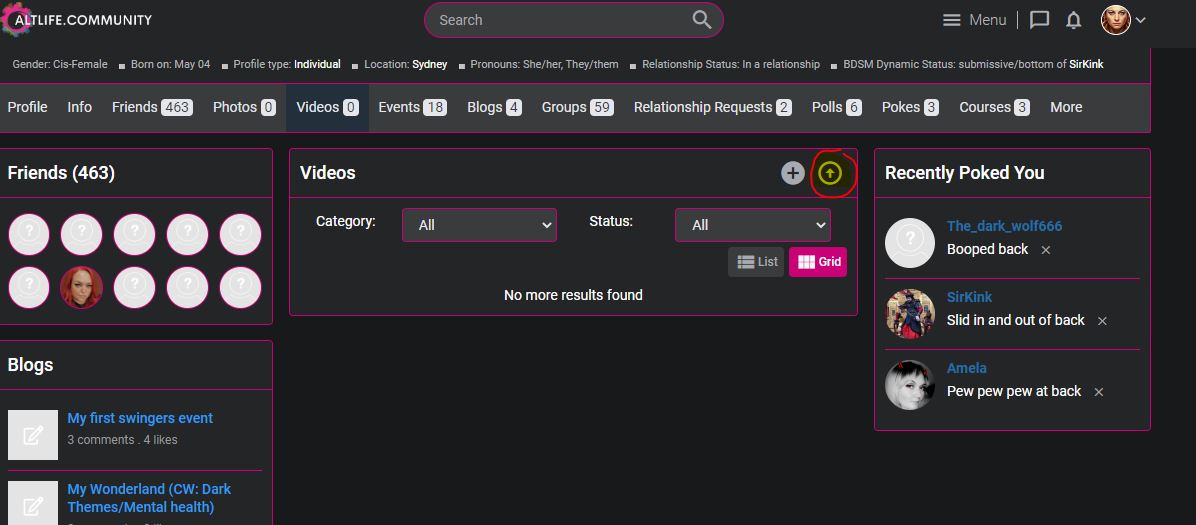
Task: Dismiss the poke from The_dark_wolf666
Action: tap(1045, 250)
